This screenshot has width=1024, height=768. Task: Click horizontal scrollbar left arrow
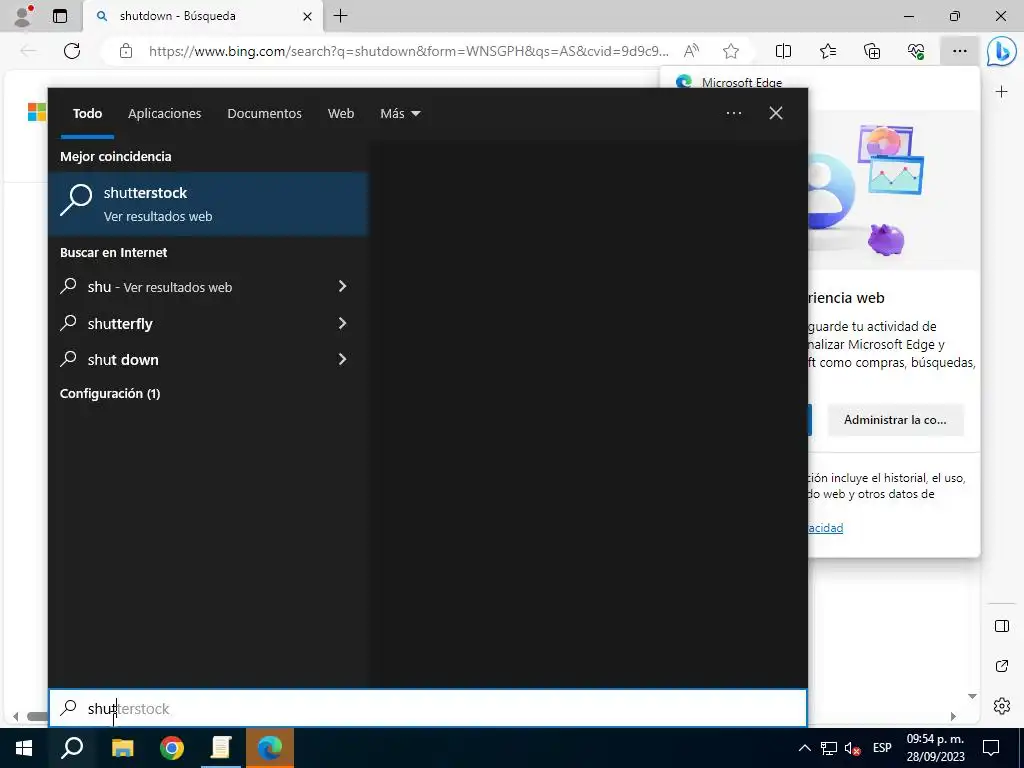[x=16, y=716]
